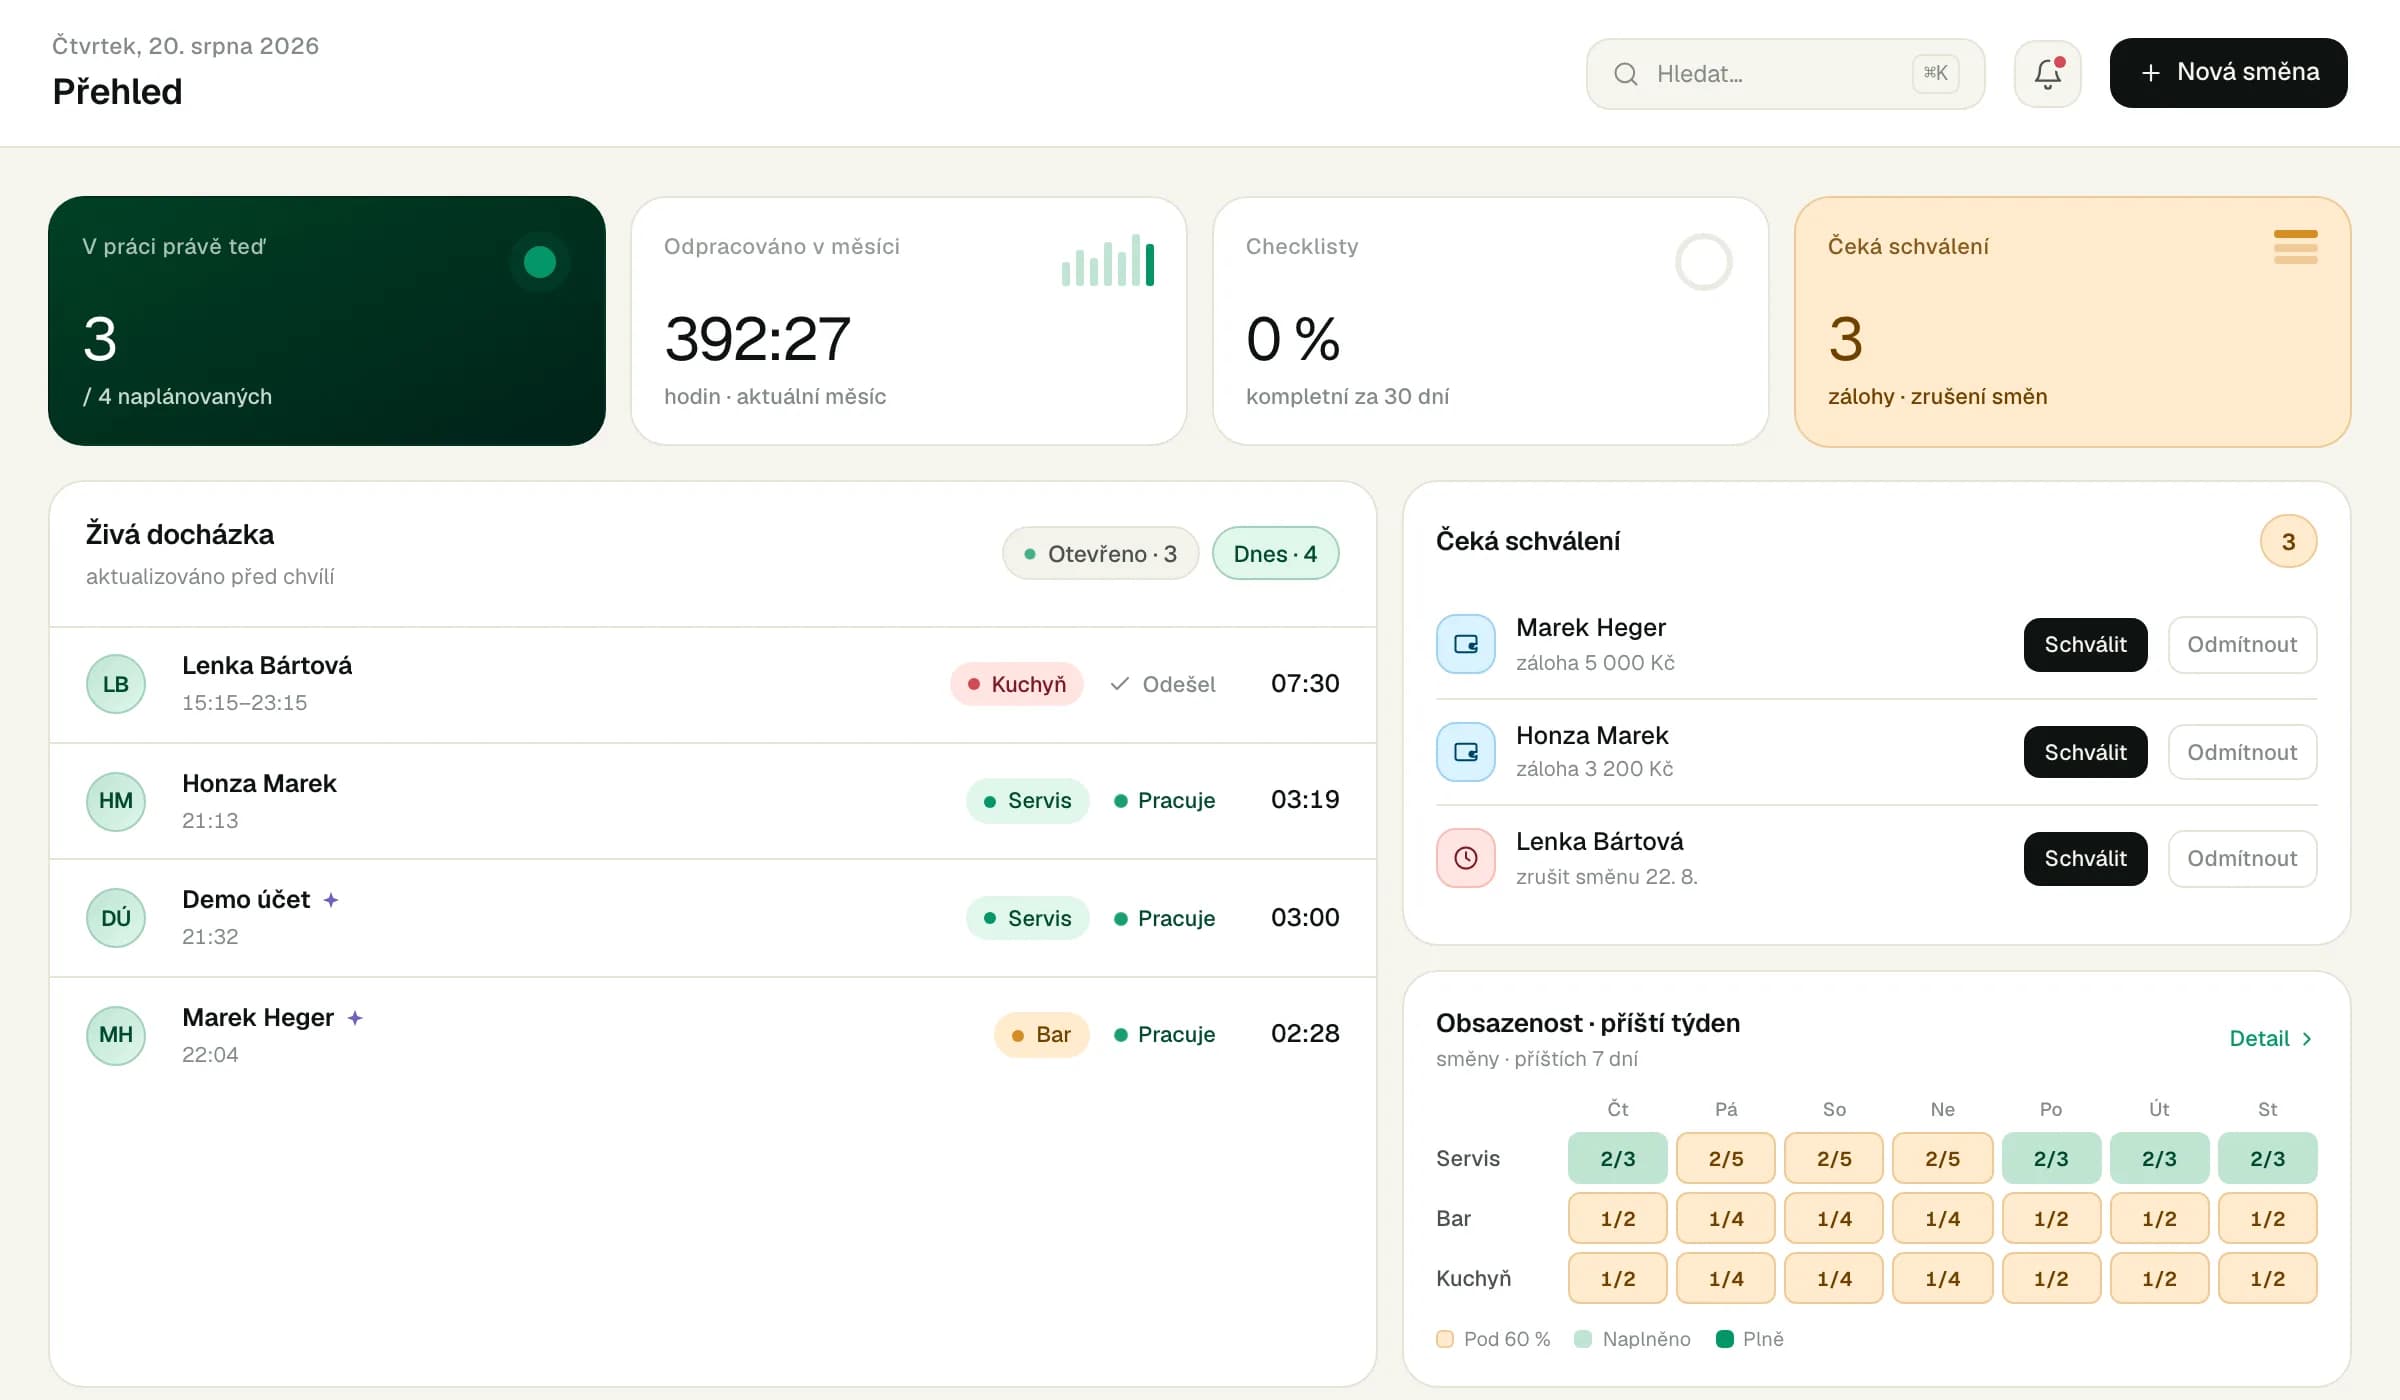2400x1400 pixels.
Task: Approve Lenka Bártová's shift cancellation
Action: 2085,859
